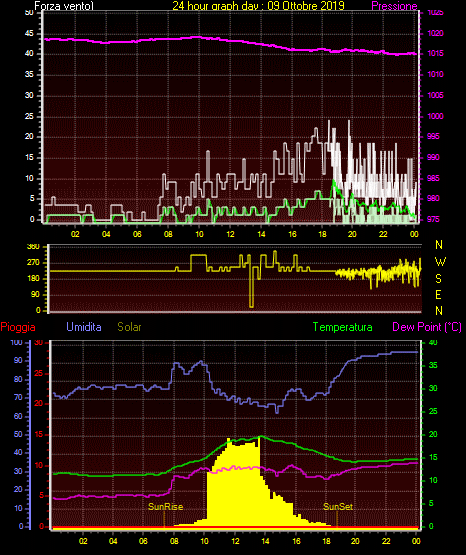Click the 'Dew Point (°C)' legend label
Screen dimensions: 466x555
pyautogui.click(x=427, y=326)
